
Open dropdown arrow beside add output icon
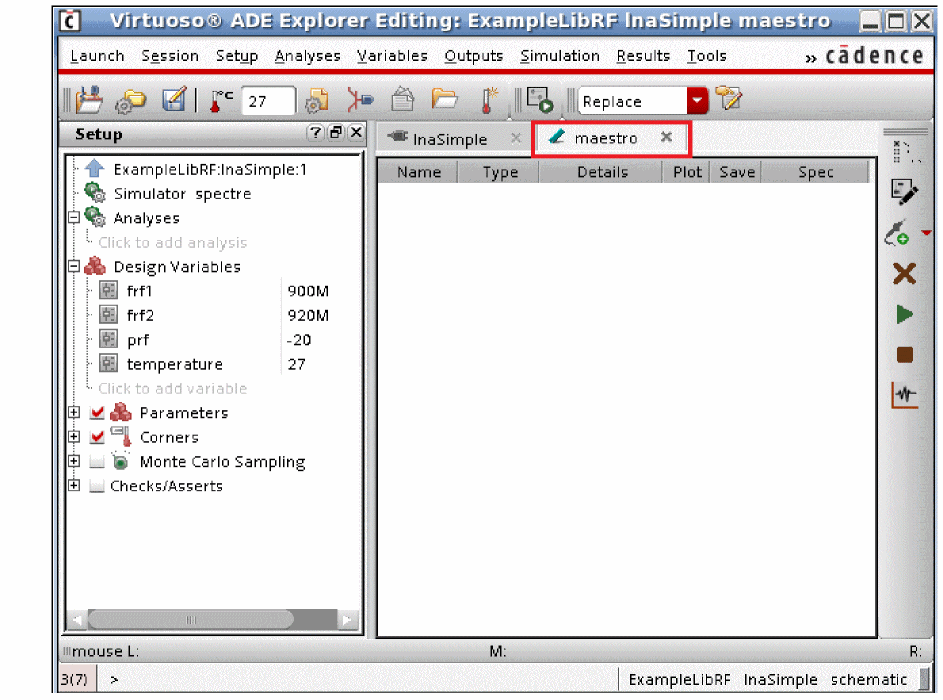click(926, 233)
